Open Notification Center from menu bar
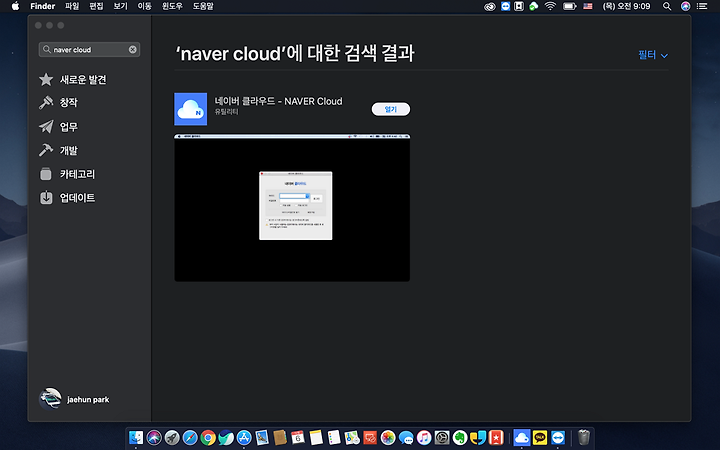 click(702, 6)
